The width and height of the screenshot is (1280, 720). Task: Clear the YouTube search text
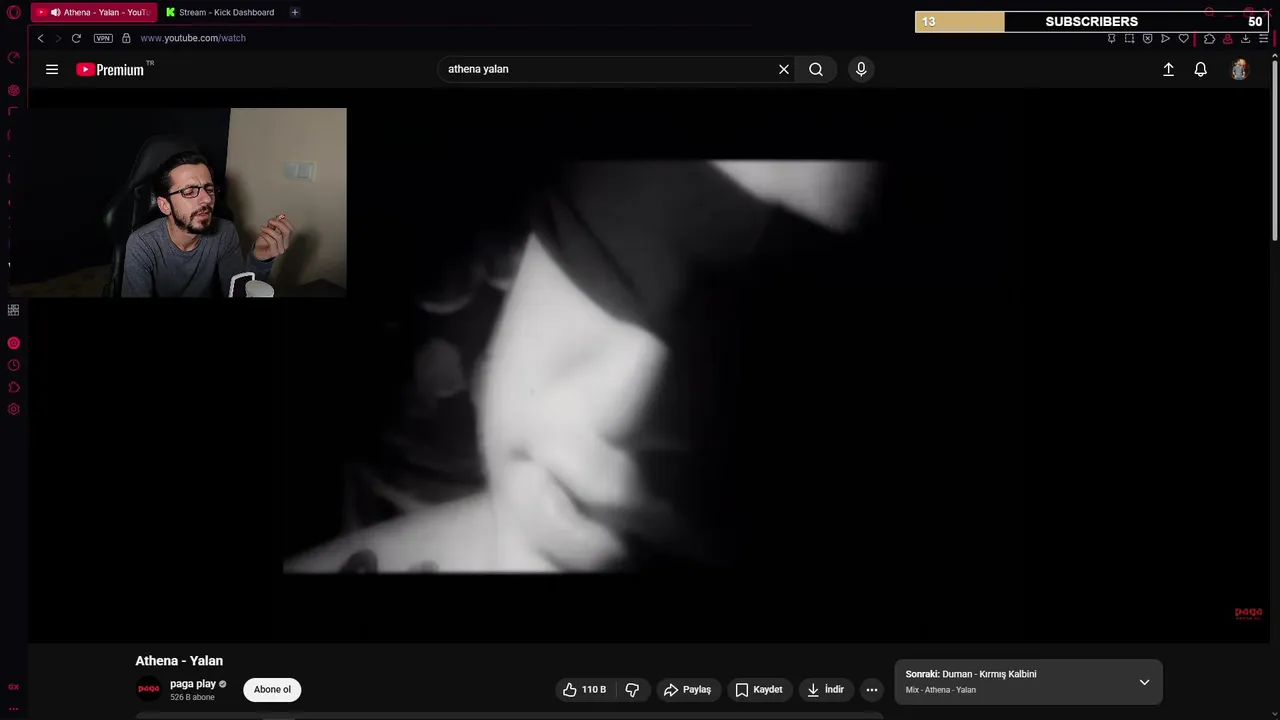[x=784, y=69]
